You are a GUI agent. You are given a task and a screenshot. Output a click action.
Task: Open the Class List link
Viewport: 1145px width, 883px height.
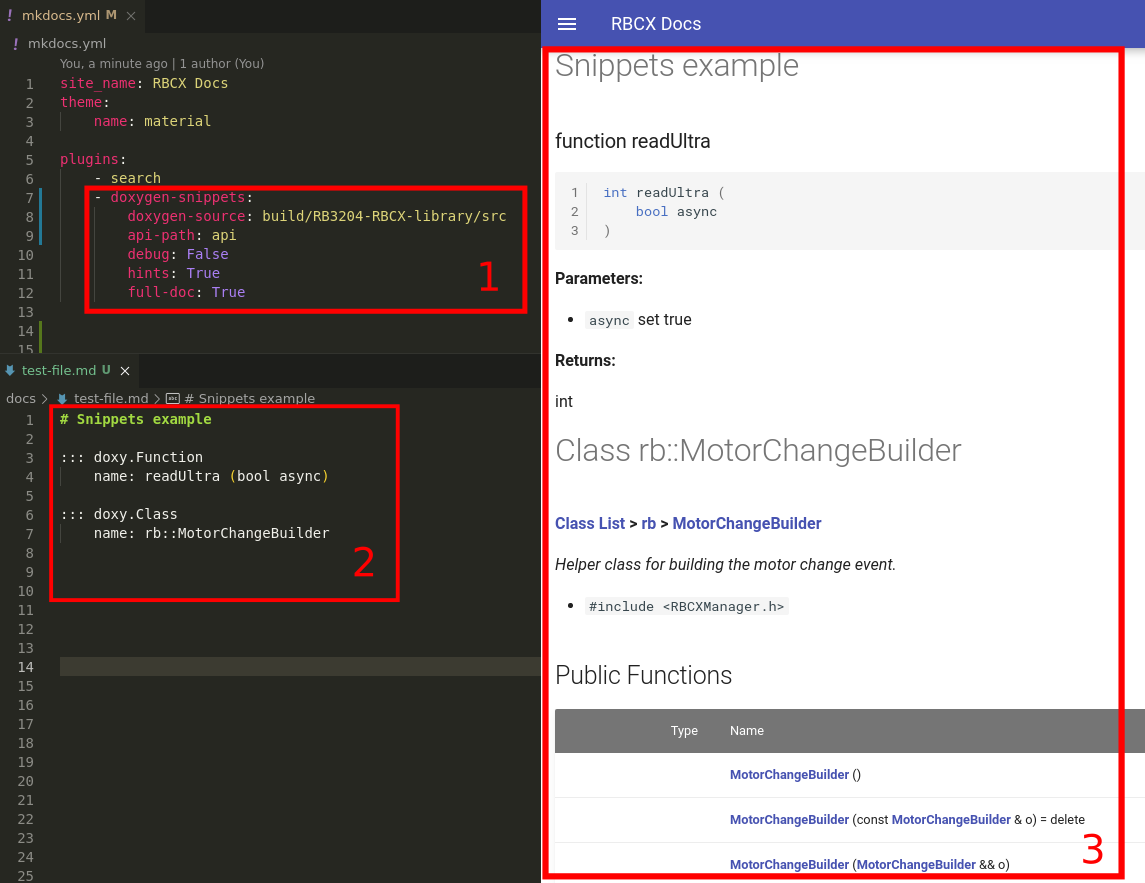tap(589, 523)
